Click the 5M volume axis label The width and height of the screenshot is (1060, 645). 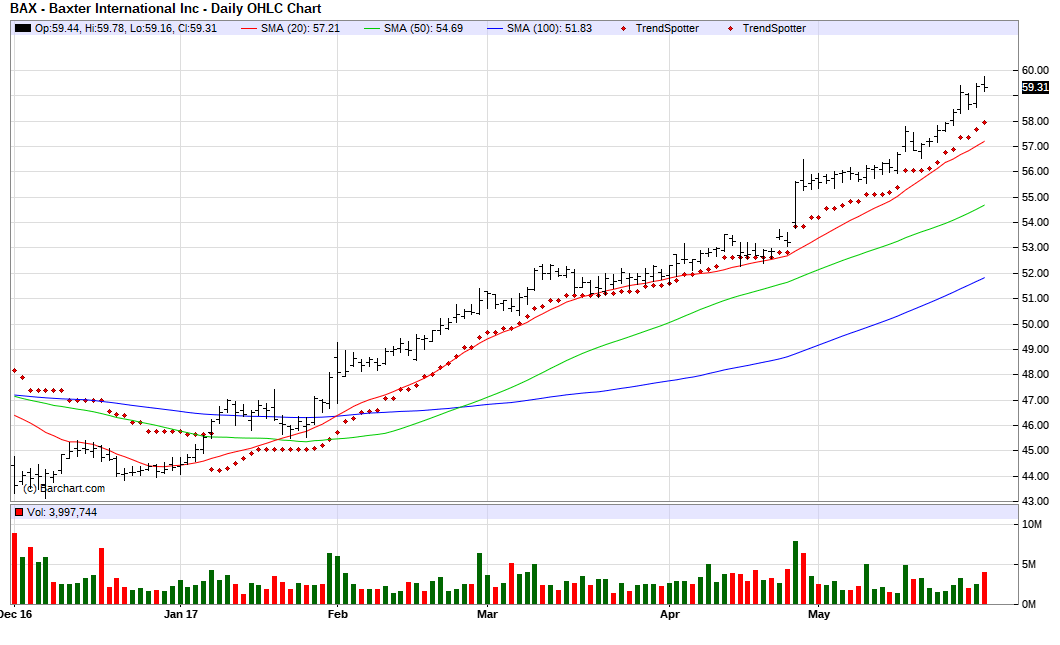pos(1028,565)
